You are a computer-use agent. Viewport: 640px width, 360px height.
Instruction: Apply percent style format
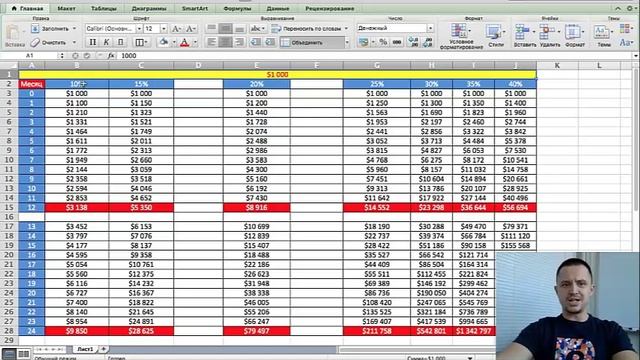[383, 42]
